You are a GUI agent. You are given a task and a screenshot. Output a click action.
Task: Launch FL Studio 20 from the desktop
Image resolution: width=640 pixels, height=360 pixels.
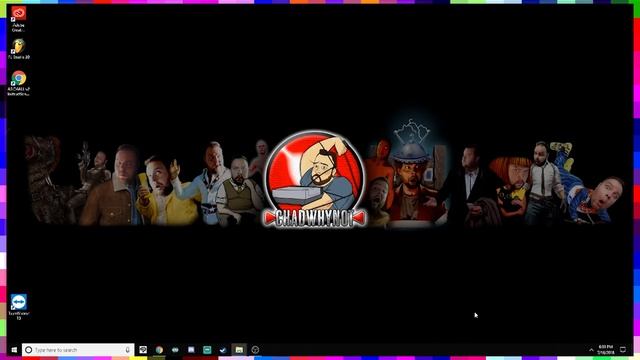pos(18,49)
